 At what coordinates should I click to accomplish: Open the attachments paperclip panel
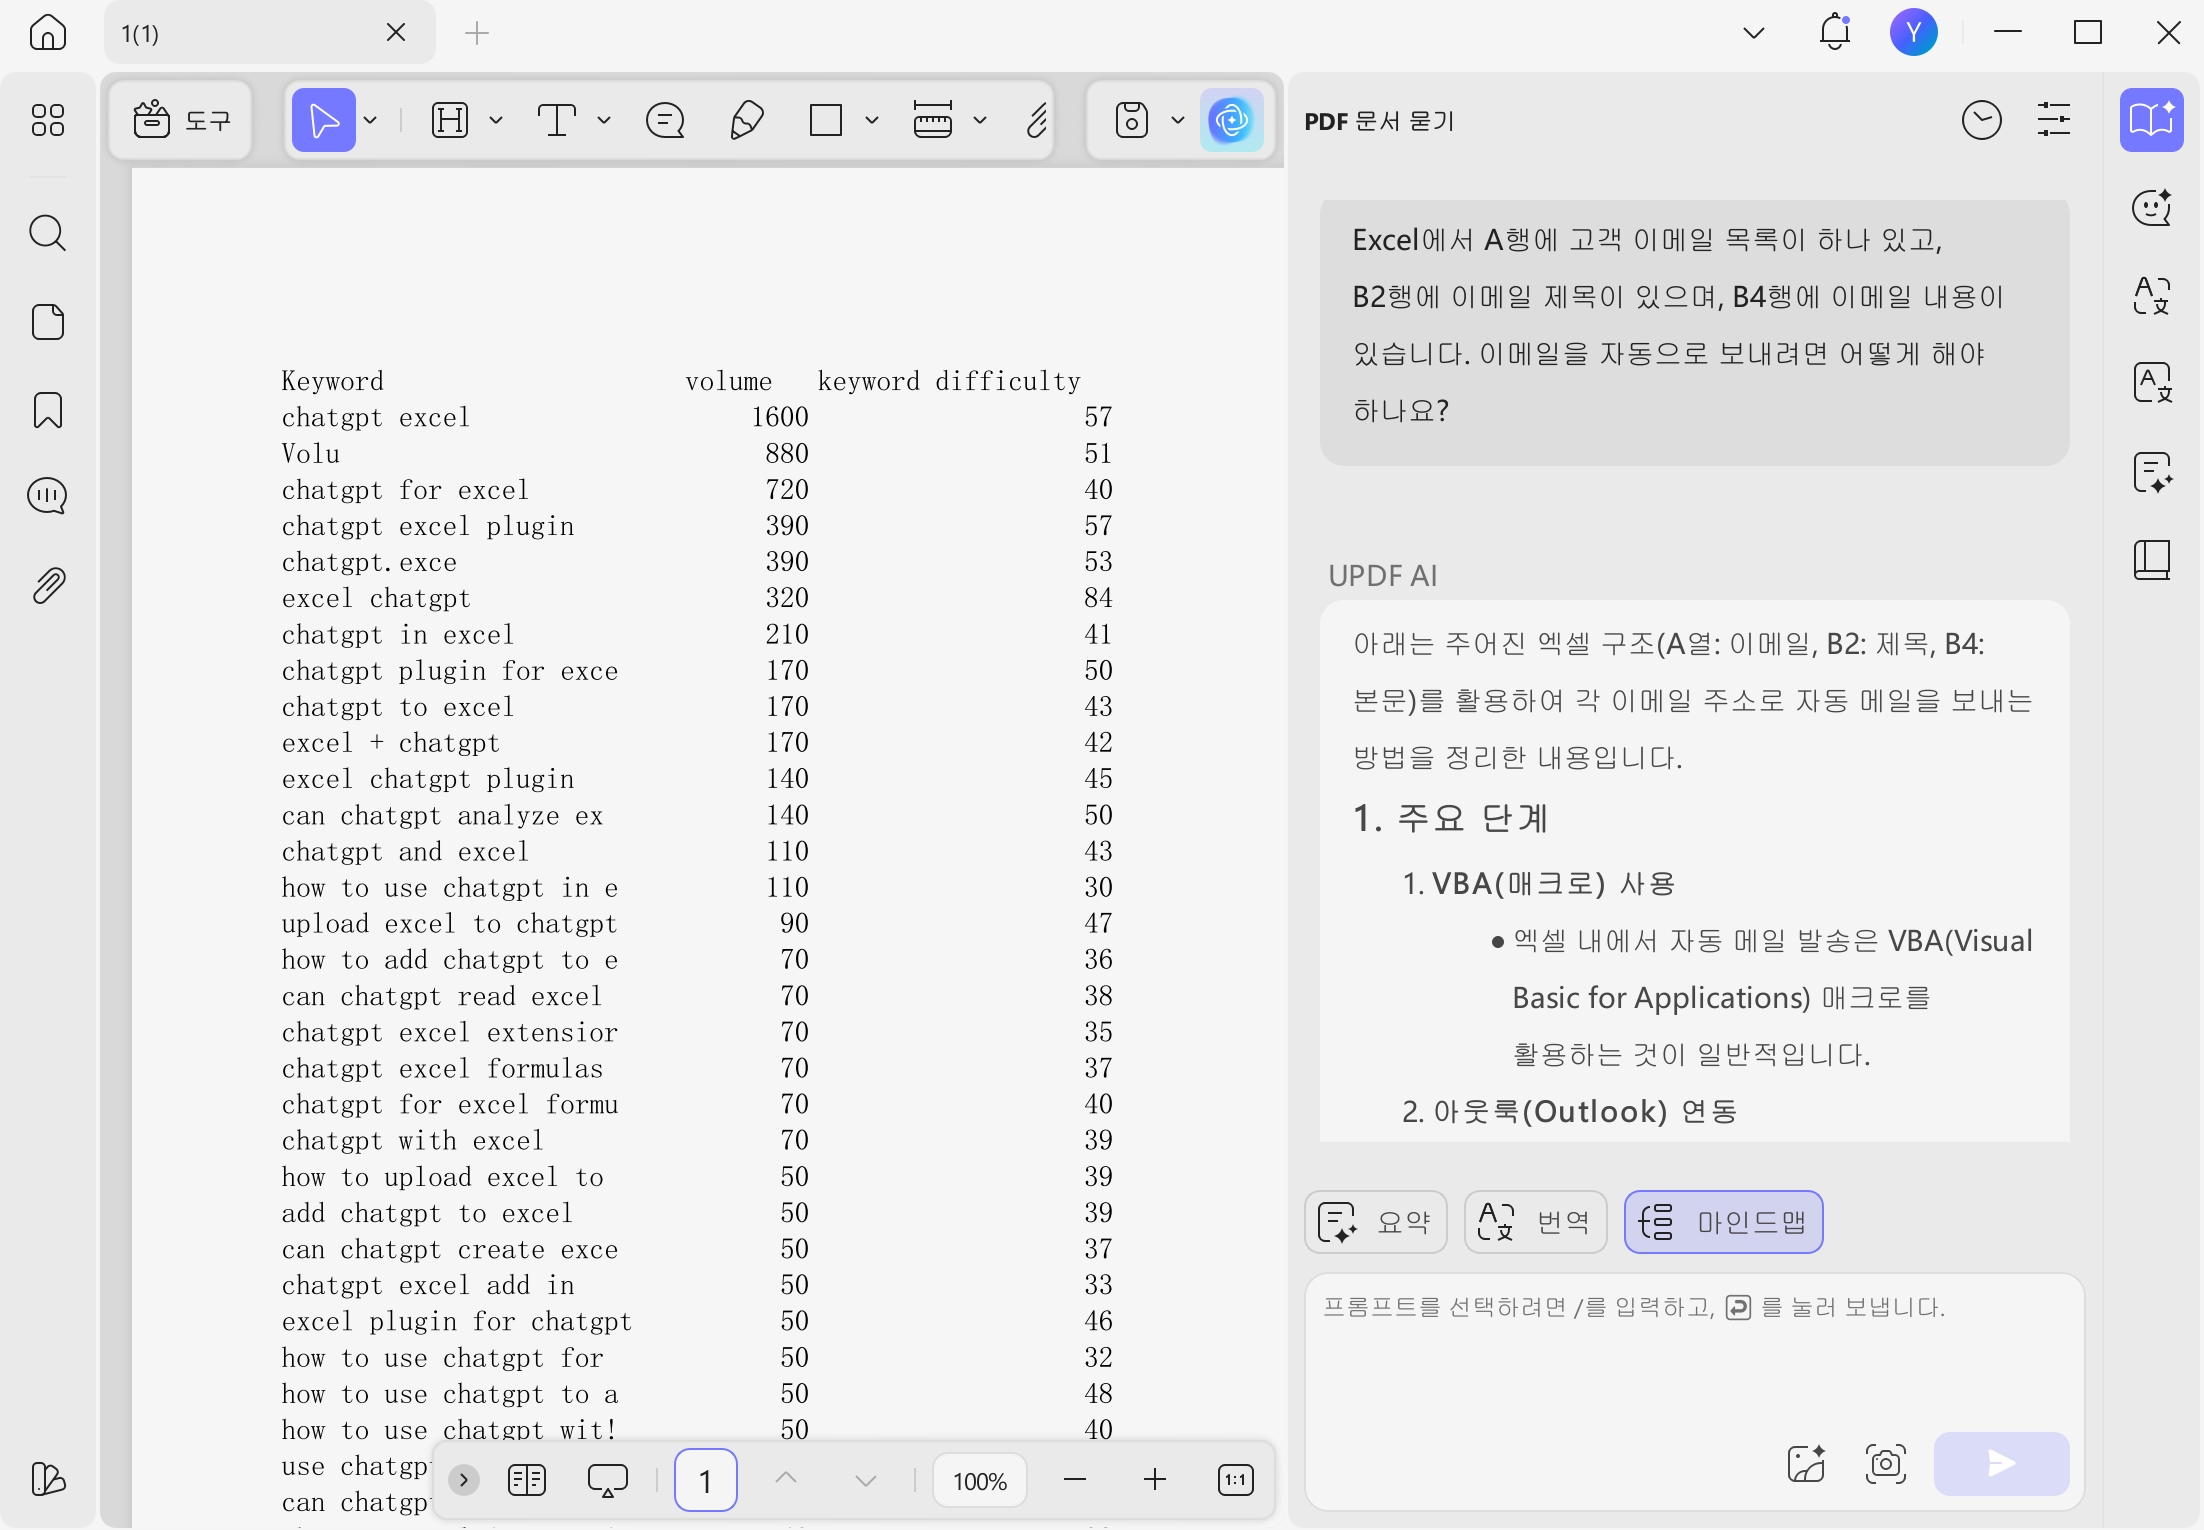tap(48, 586)
